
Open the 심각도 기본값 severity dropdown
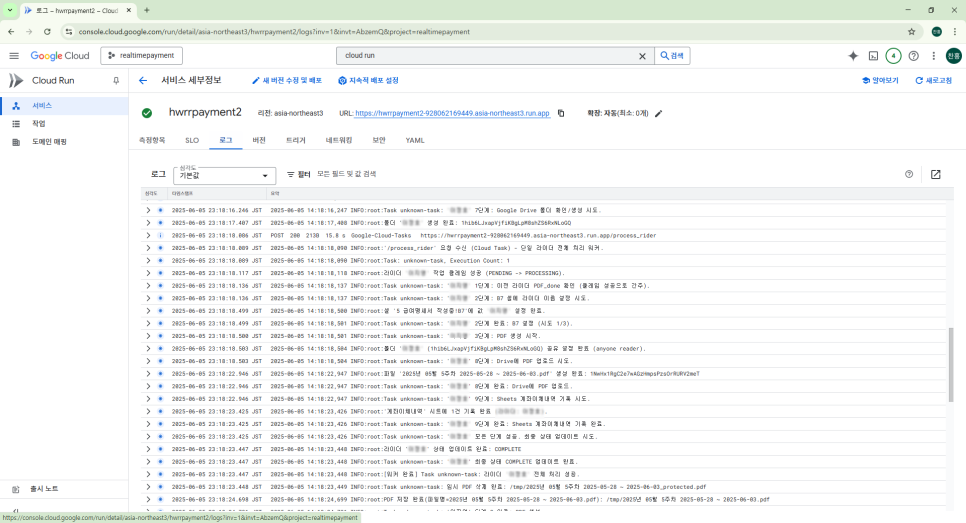point(224,176)
